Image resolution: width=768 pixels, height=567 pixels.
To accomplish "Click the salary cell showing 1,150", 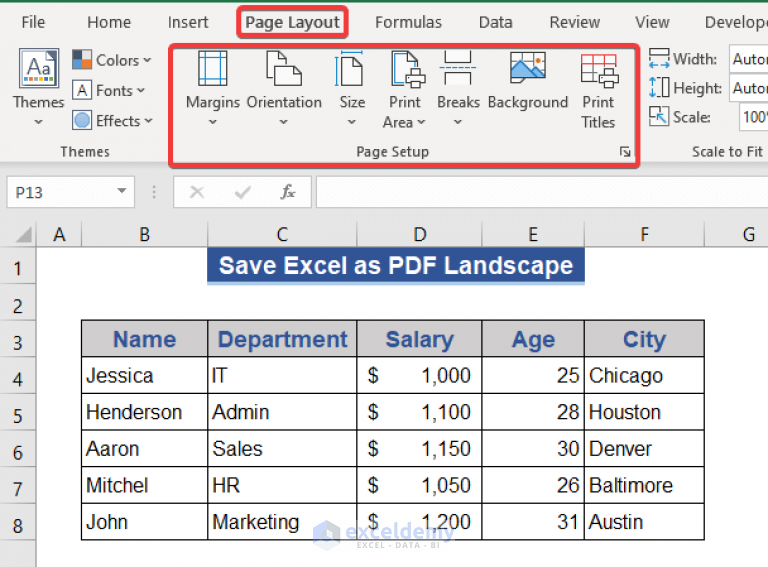I will [x=420, y=449].
